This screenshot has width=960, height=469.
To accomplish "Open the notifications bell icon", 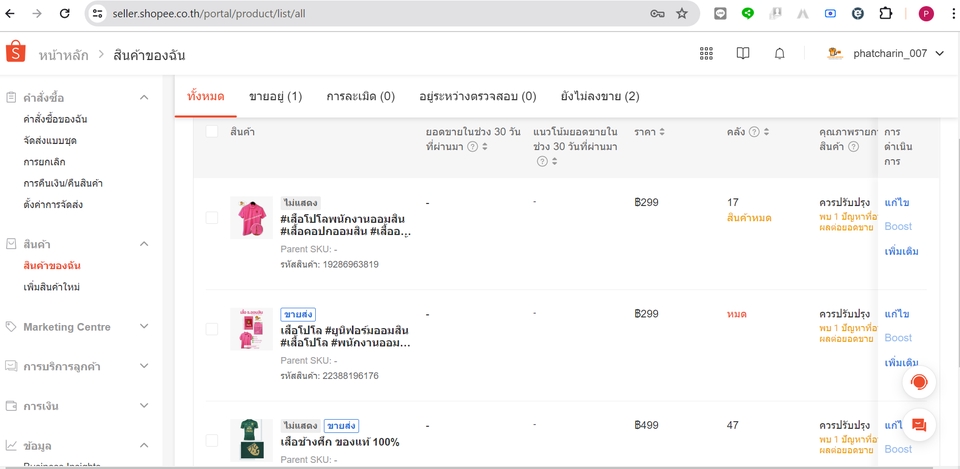I will [x=779, y=53].
